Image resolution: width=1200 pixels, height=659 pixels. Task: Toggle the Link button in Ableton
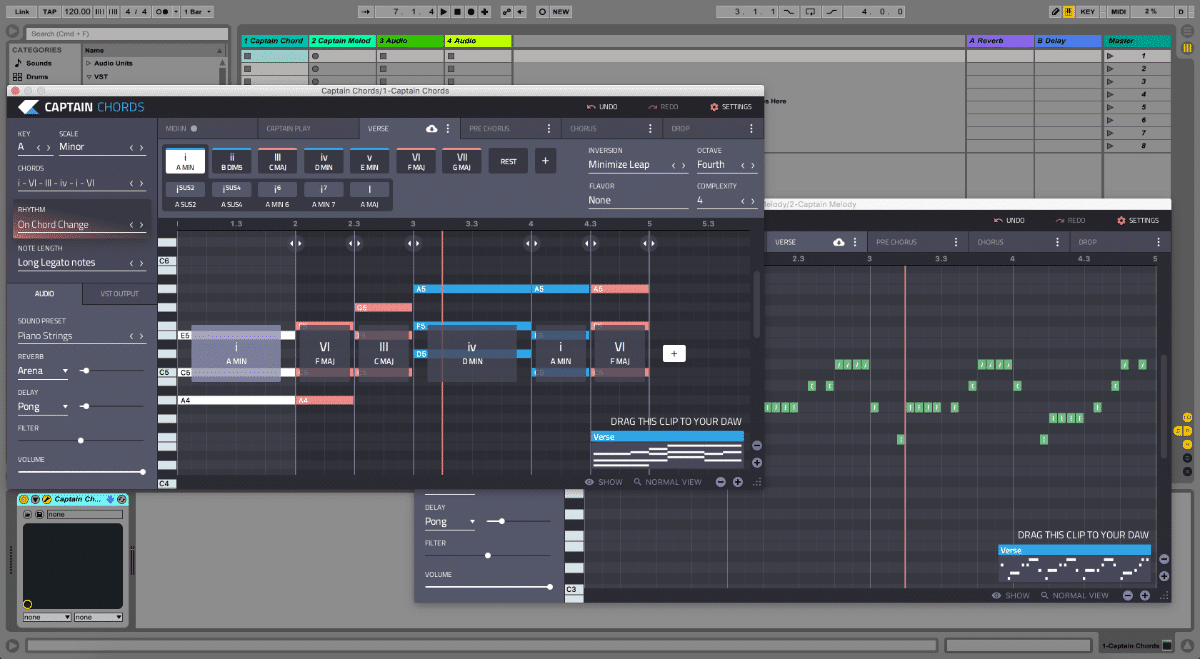pyautogui.click(x=21, y=12)
